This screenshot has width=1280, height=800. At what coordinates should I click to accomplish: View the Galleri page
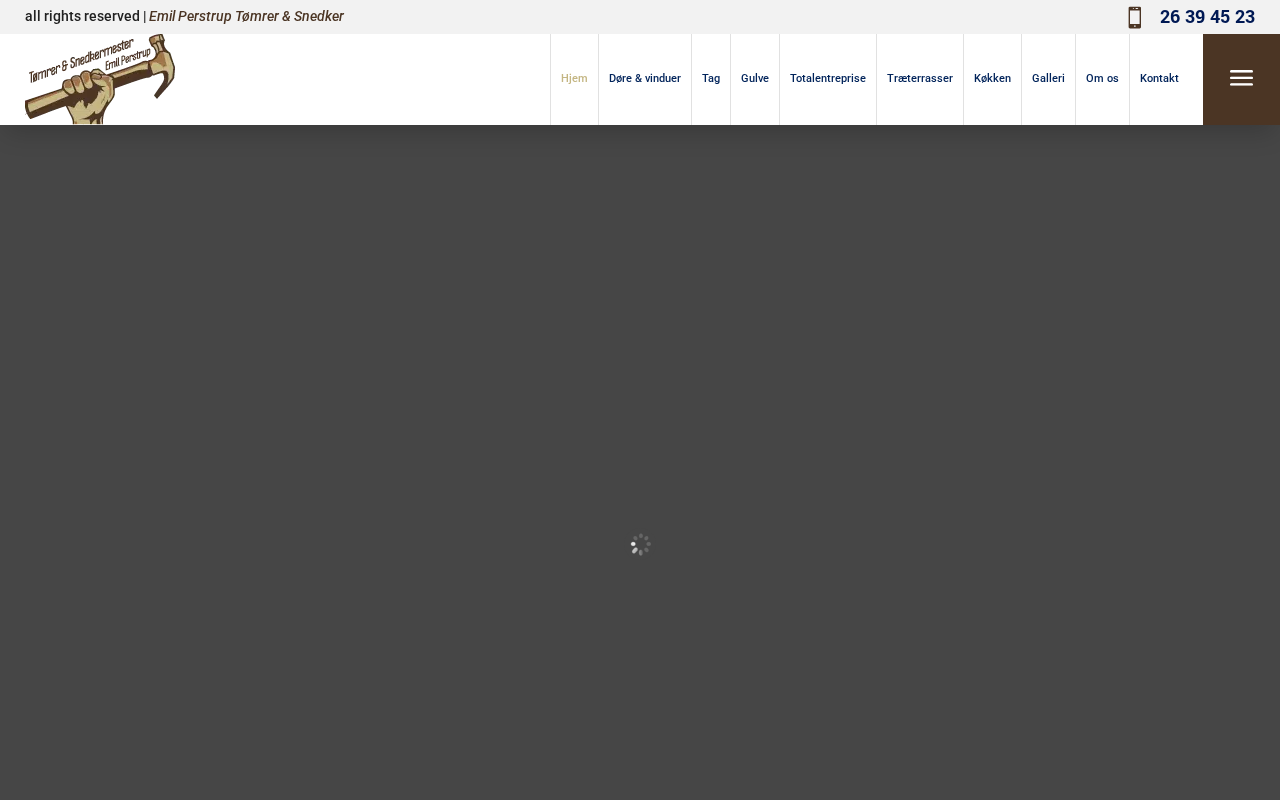(x=1048, y=79)
